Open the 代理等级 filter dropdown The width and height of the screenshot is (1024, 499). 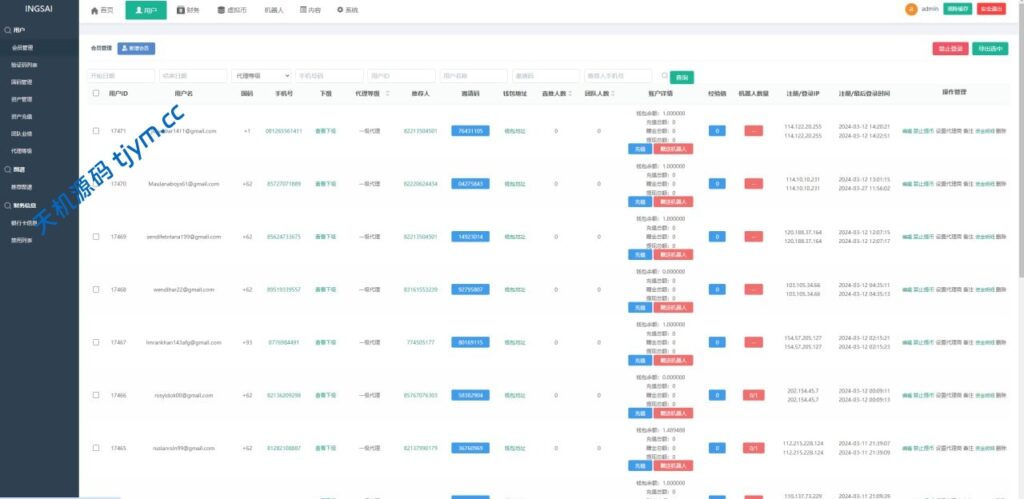(x=262, y=76)
